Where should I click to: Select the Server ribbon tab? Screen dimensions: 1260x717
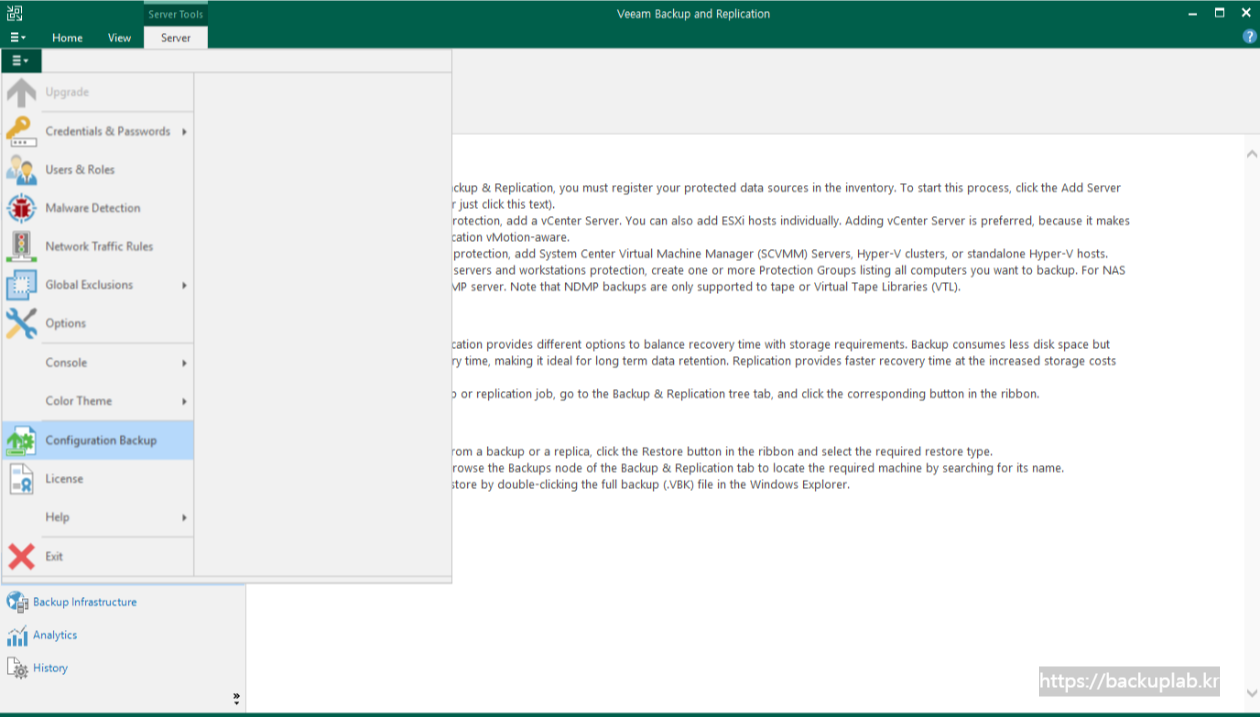[x=176, y=38]
